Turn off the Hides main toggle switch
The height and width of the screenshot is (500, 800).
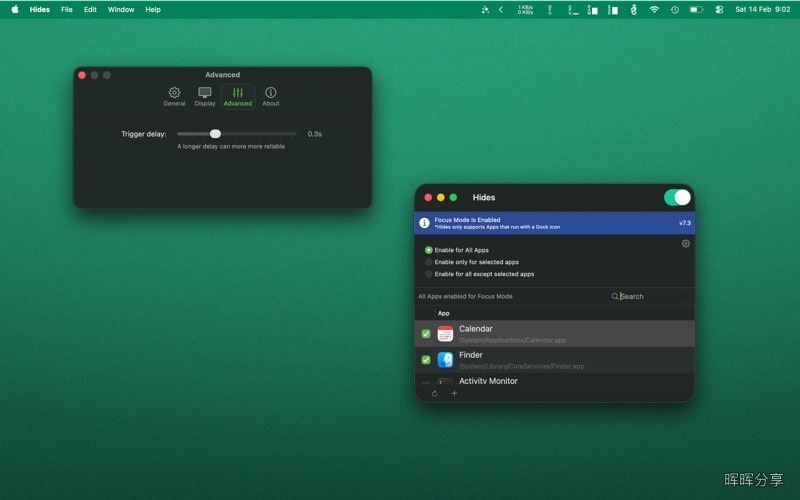677,197
